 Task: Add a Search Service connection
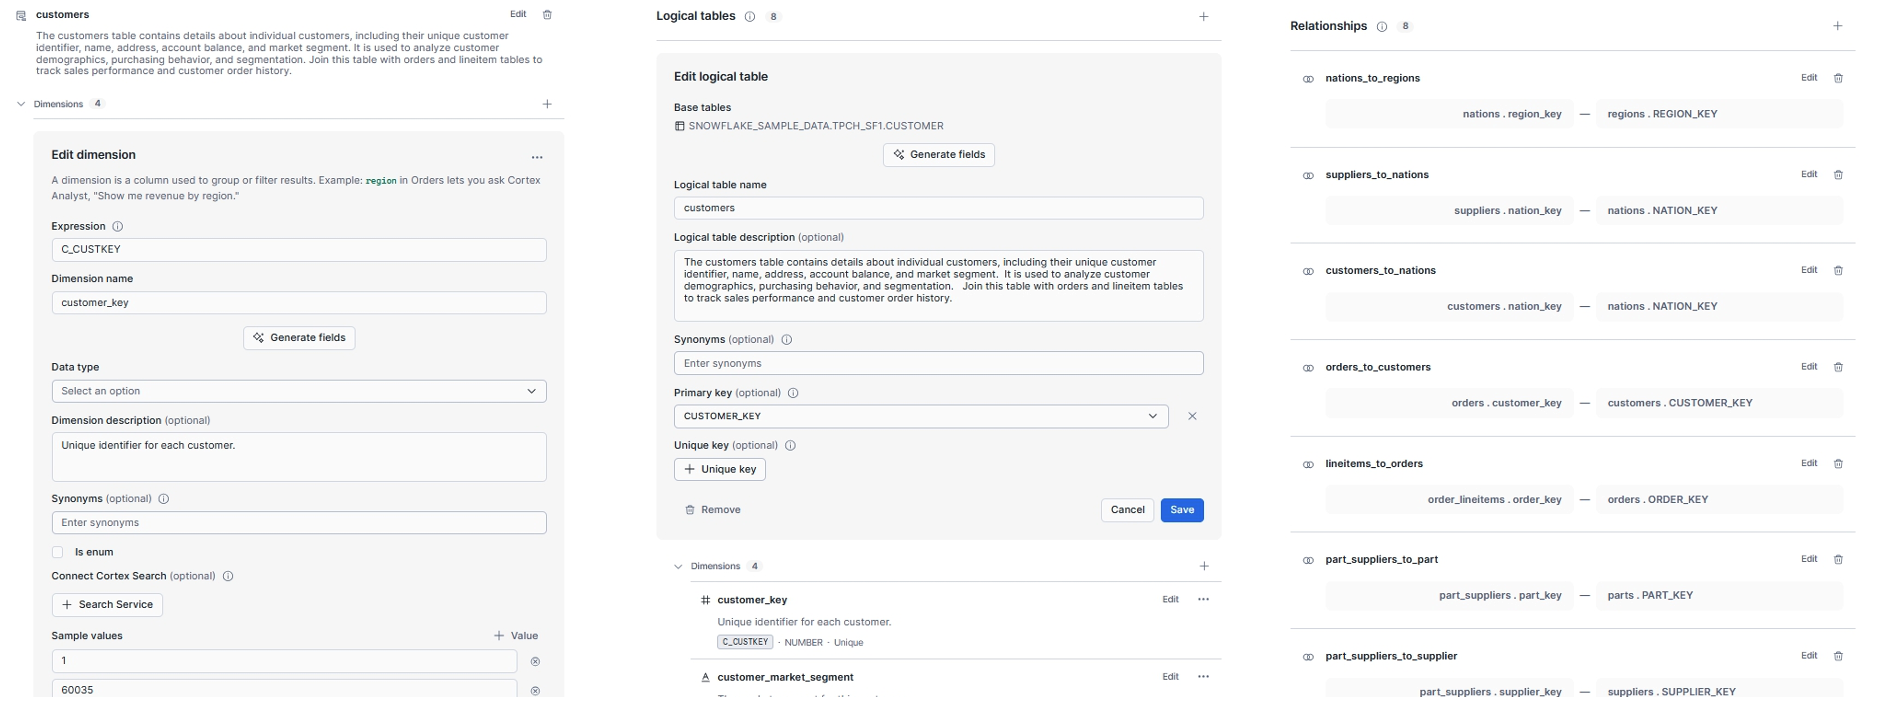tap(107, 605)
